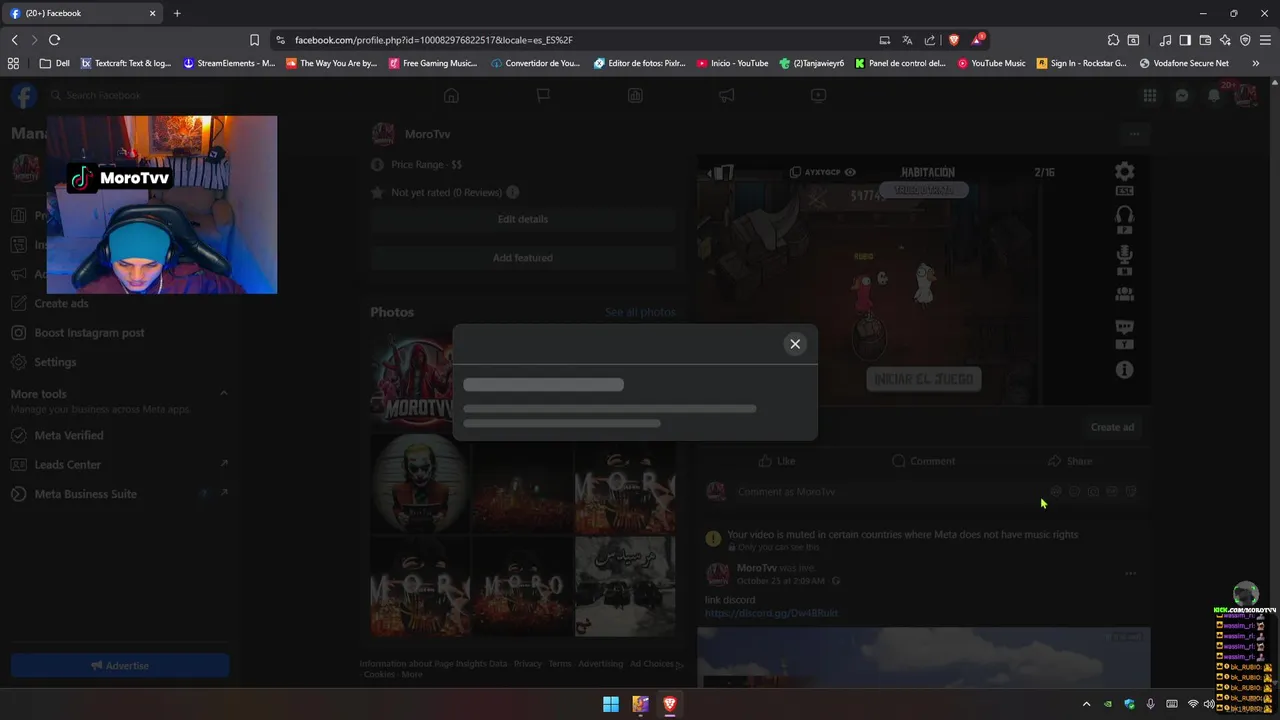Go to the Facebook Home tab icon
Screen dimensions: 1280x720
point(451,95)
